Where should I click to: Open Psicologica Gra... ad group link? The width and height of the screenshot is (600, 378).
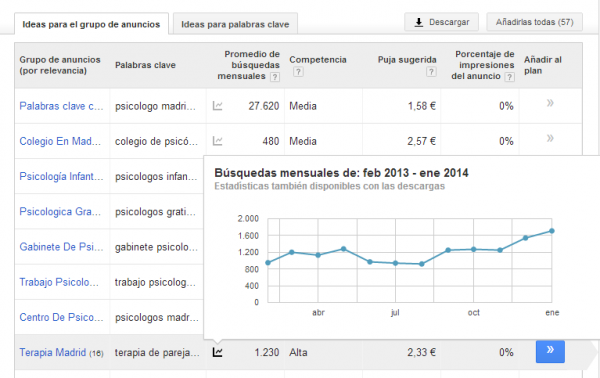coord(60,212)
